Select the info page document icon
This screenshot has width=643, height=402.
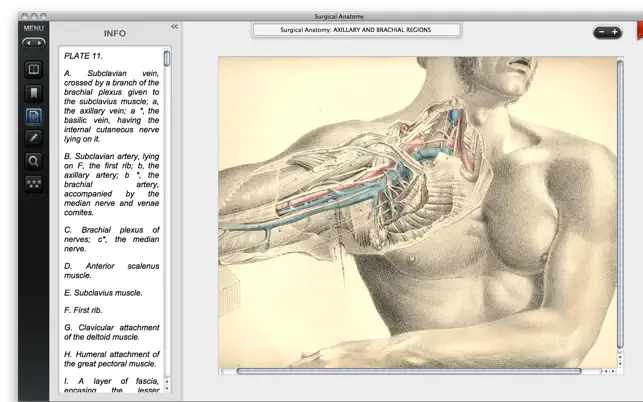(34, 116)
